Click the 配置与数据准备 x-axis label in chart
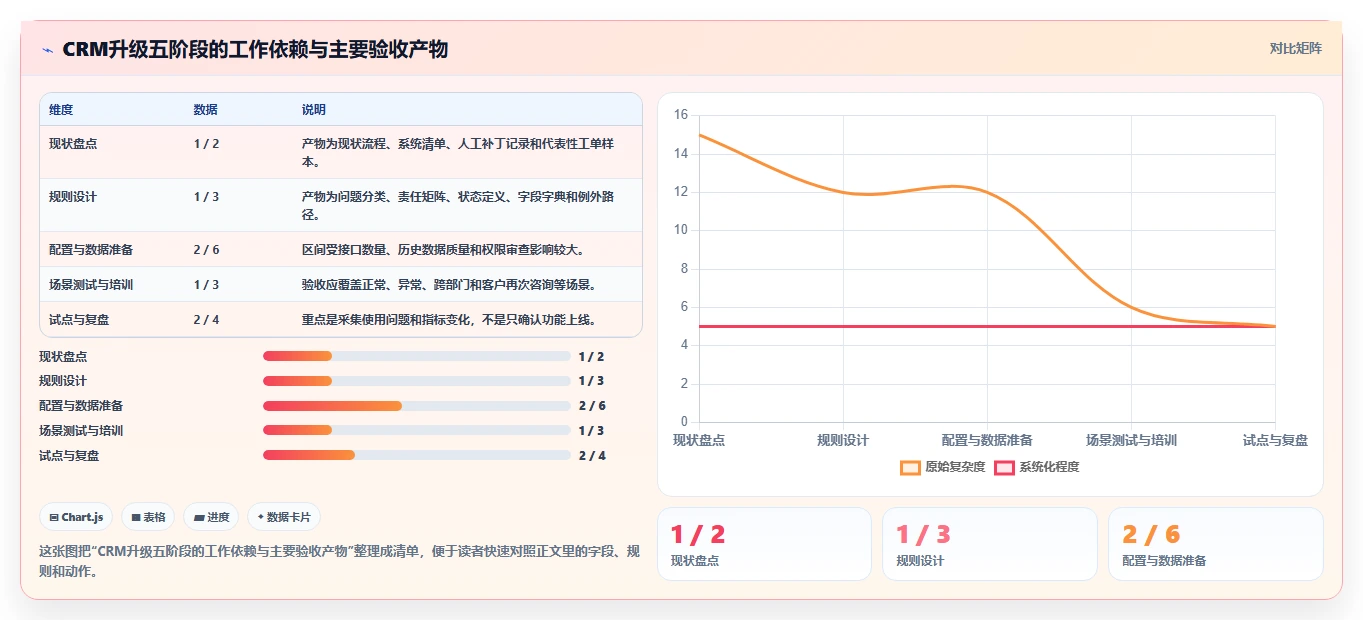The height and width of the screenshot is (620, 1363). [x=987, y=440]
